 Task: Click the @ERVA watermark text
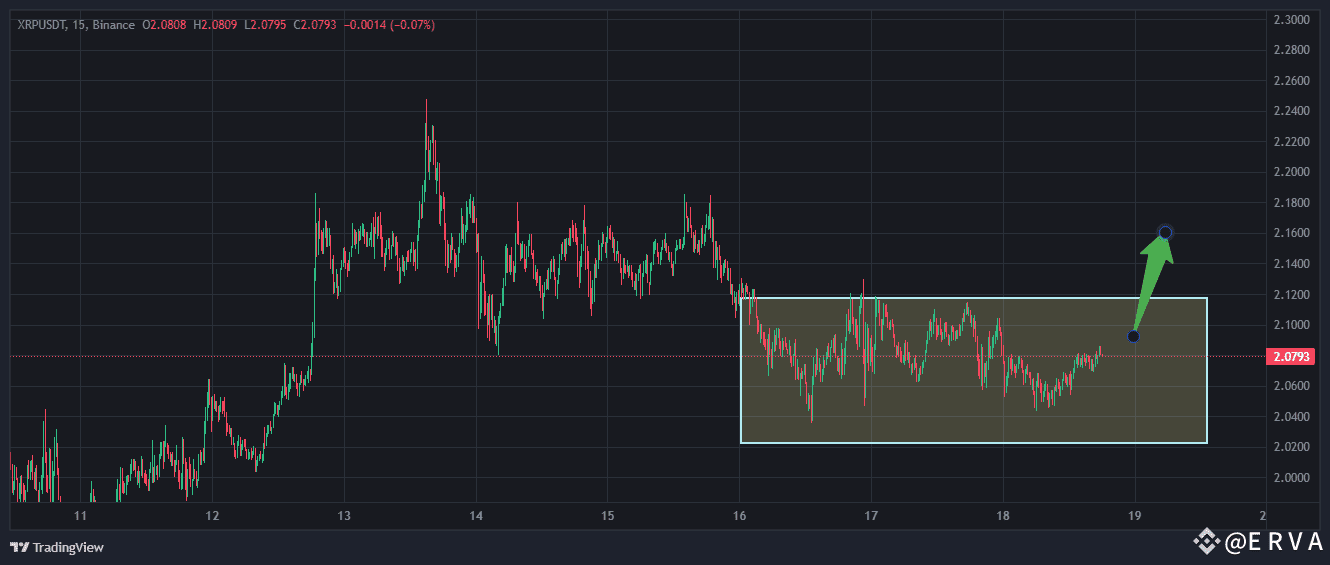tap(1275, 542)
